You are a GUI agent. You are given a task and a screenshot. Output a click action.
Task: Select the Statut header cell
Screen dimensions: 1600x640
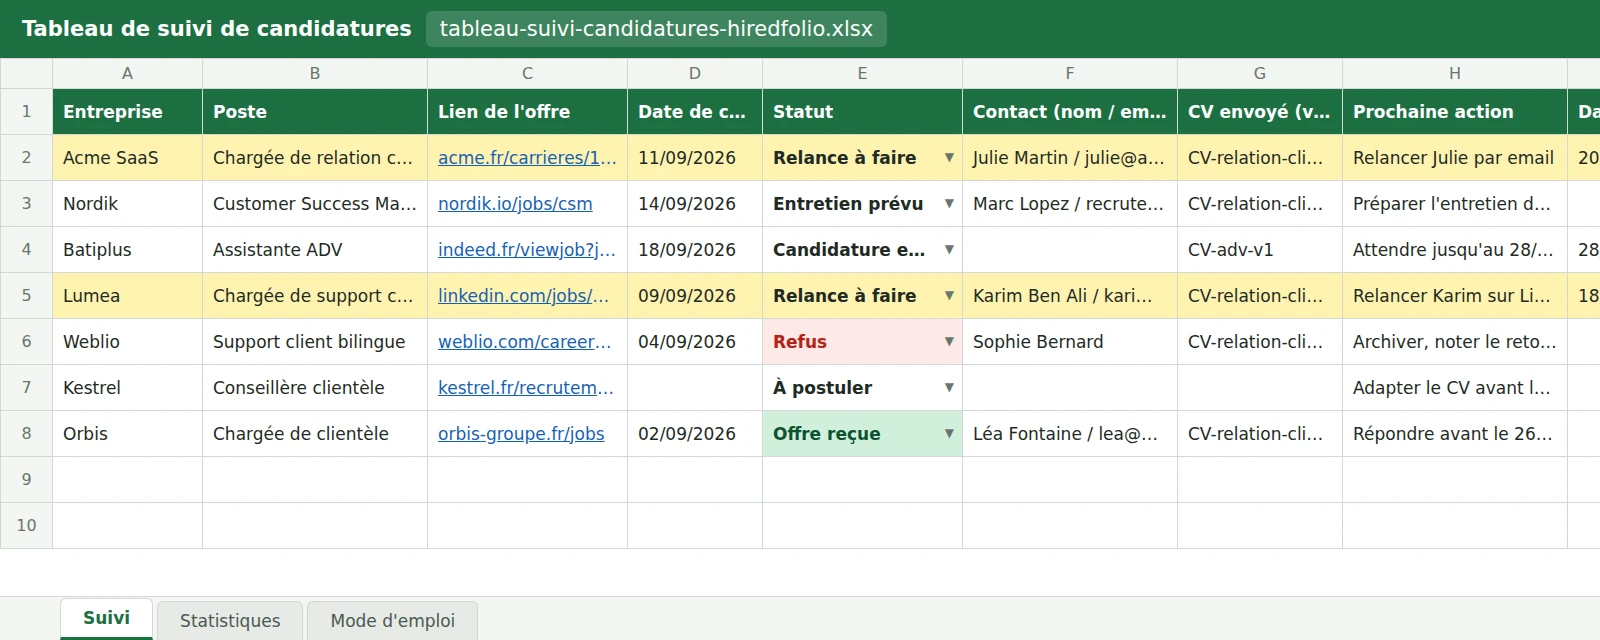(862, 112)
